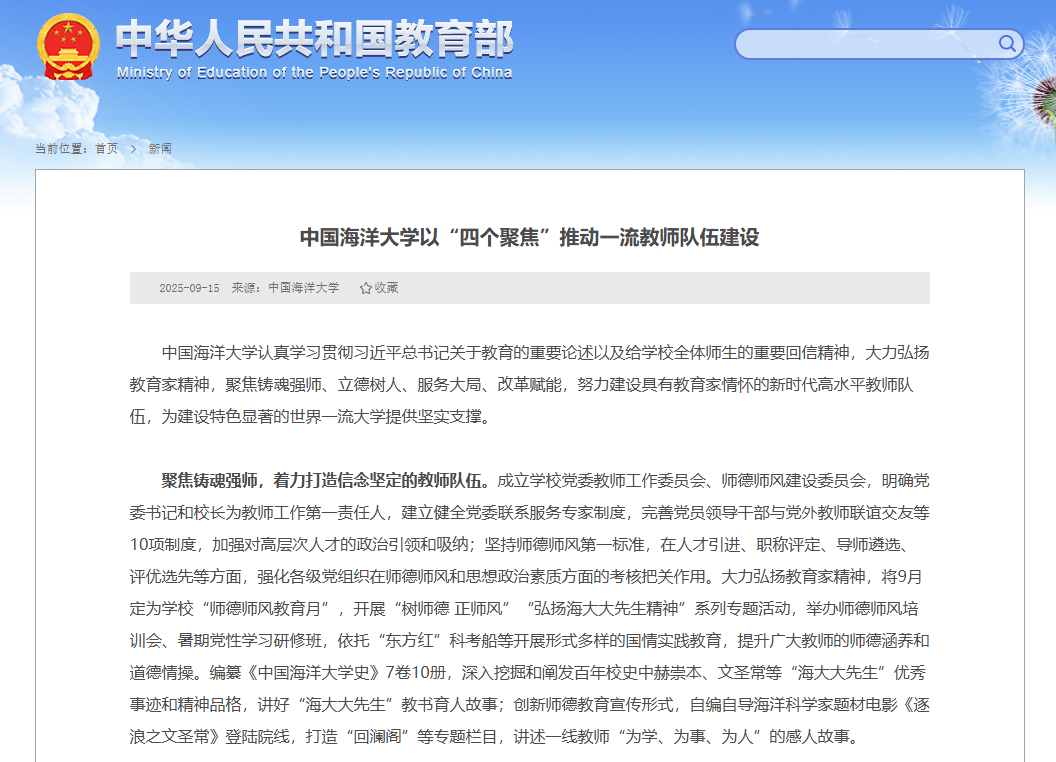The image size is (1056, 762).
Task: Click the publication date 2025-09-15
Action: point(189,288)
